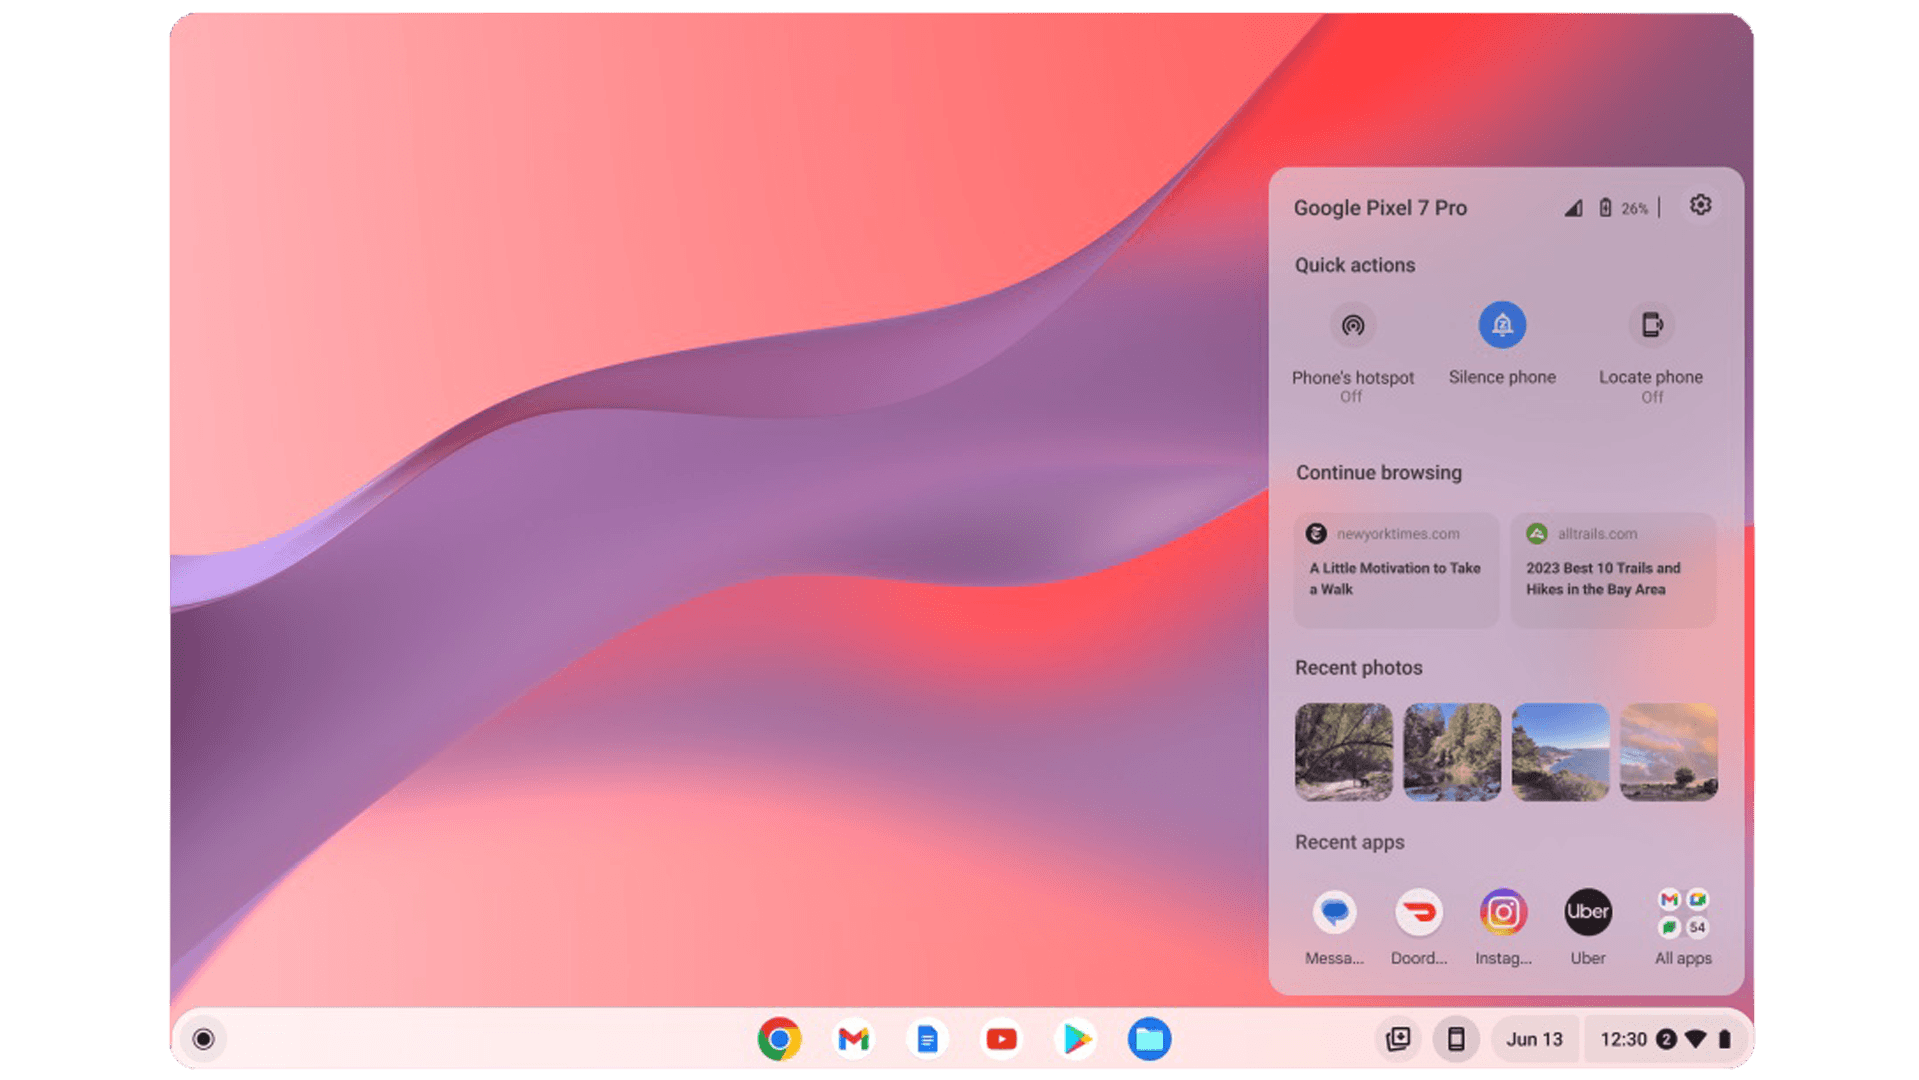
Task: Open DoorDash from recent apps
Action: pyautogui.click(x=1419, y=911)
